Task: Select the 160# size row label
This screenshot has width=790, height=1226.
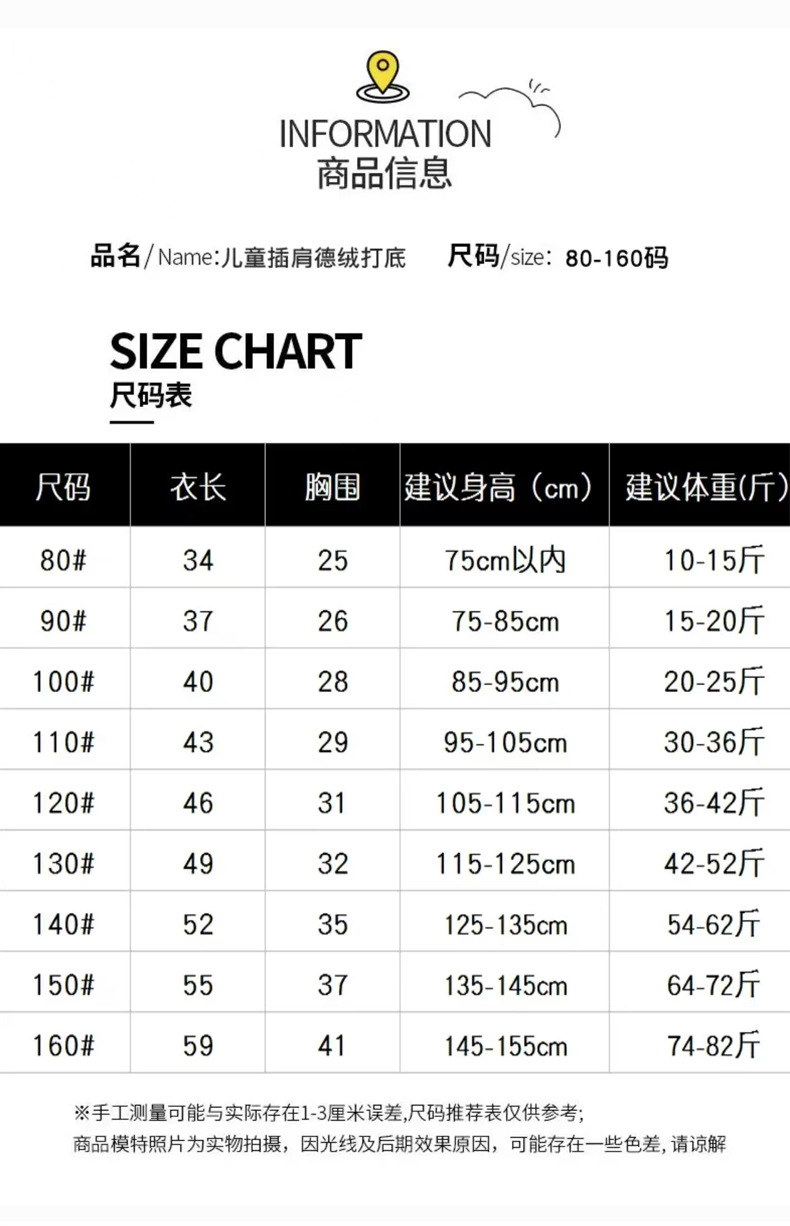Action: coord(63,1046)
